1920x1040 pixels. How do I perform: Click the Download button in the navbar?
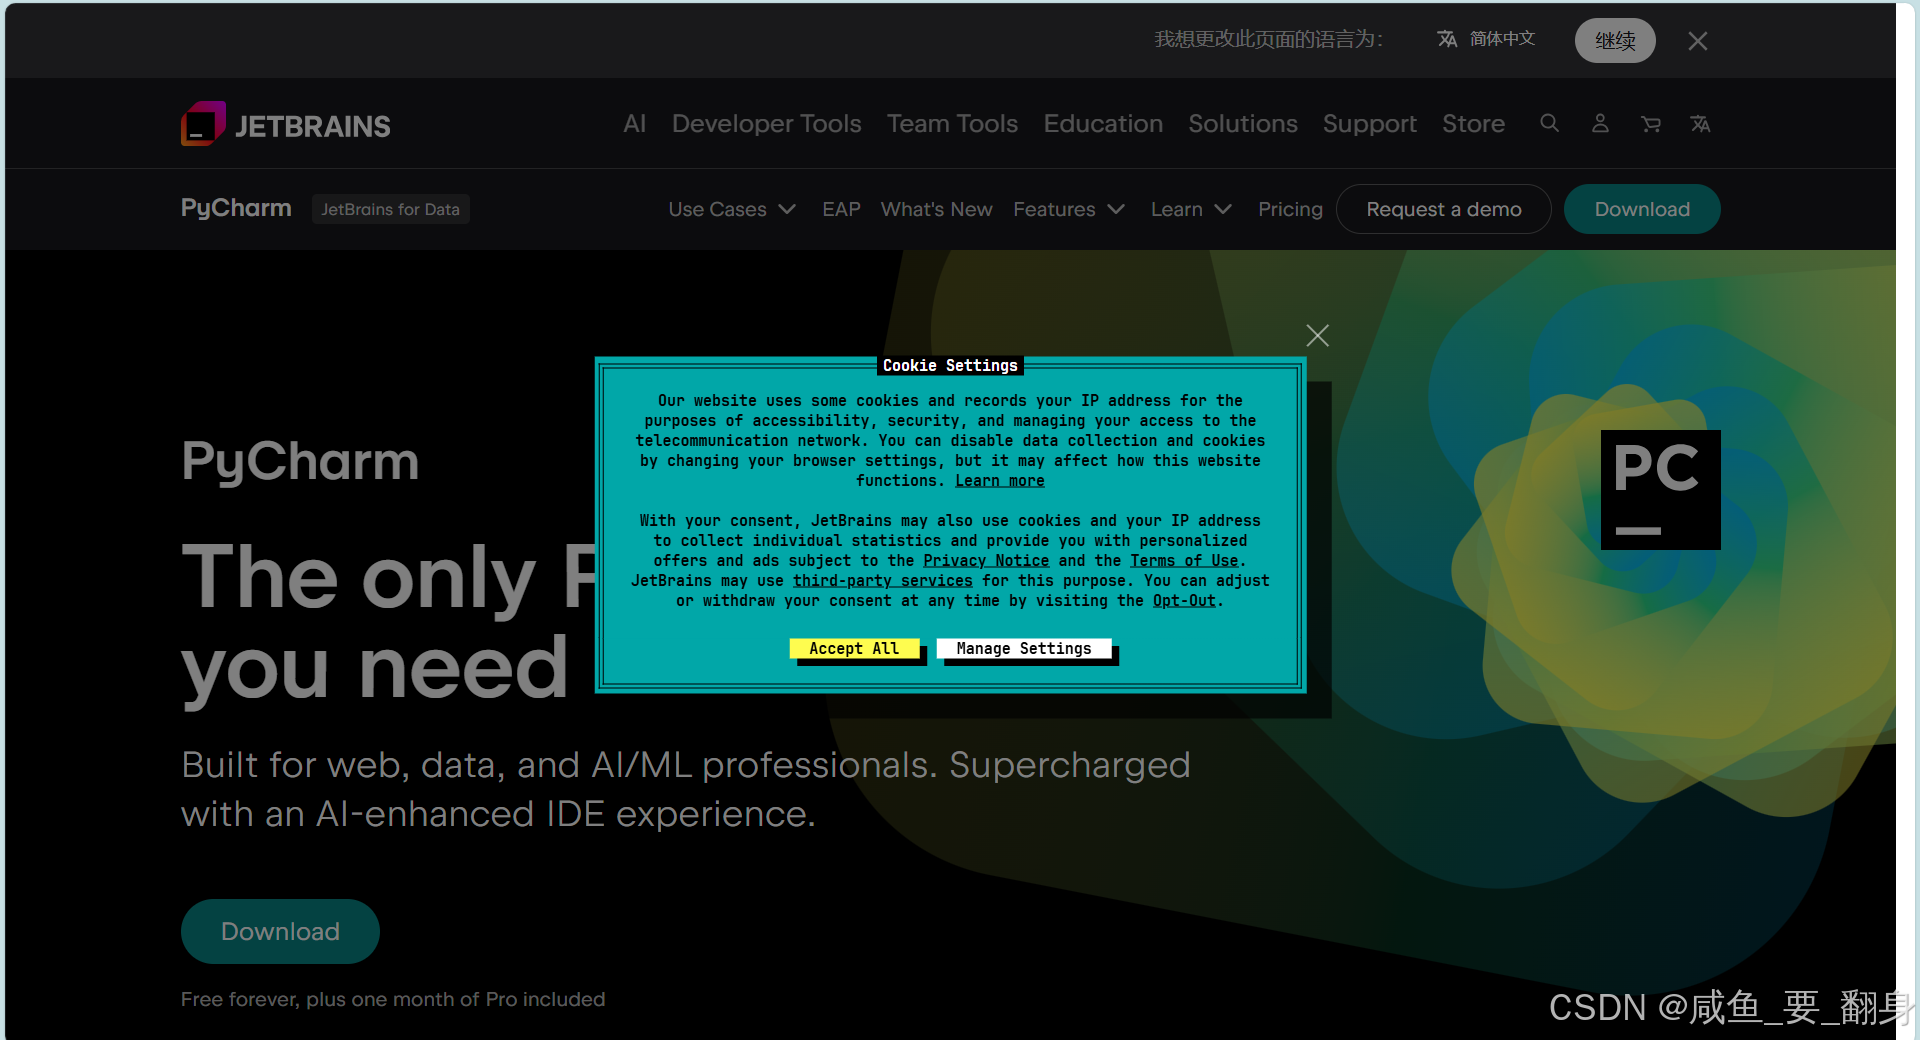(x=1642, y=209)
